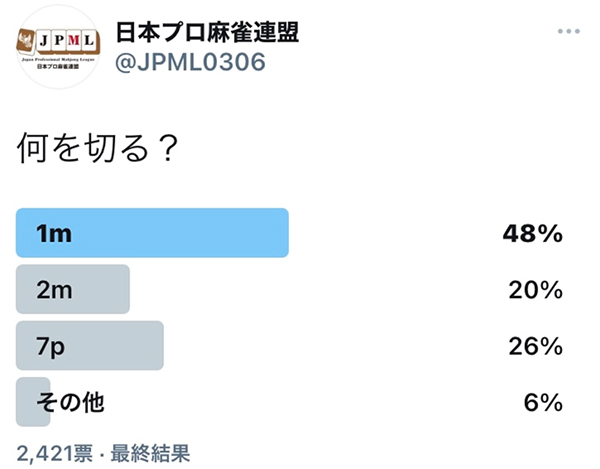
Task: Select the その他 option label
Action: 70,402
